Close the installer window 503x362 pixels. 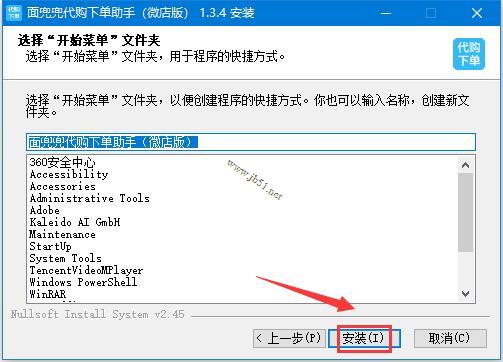[477, 13]
